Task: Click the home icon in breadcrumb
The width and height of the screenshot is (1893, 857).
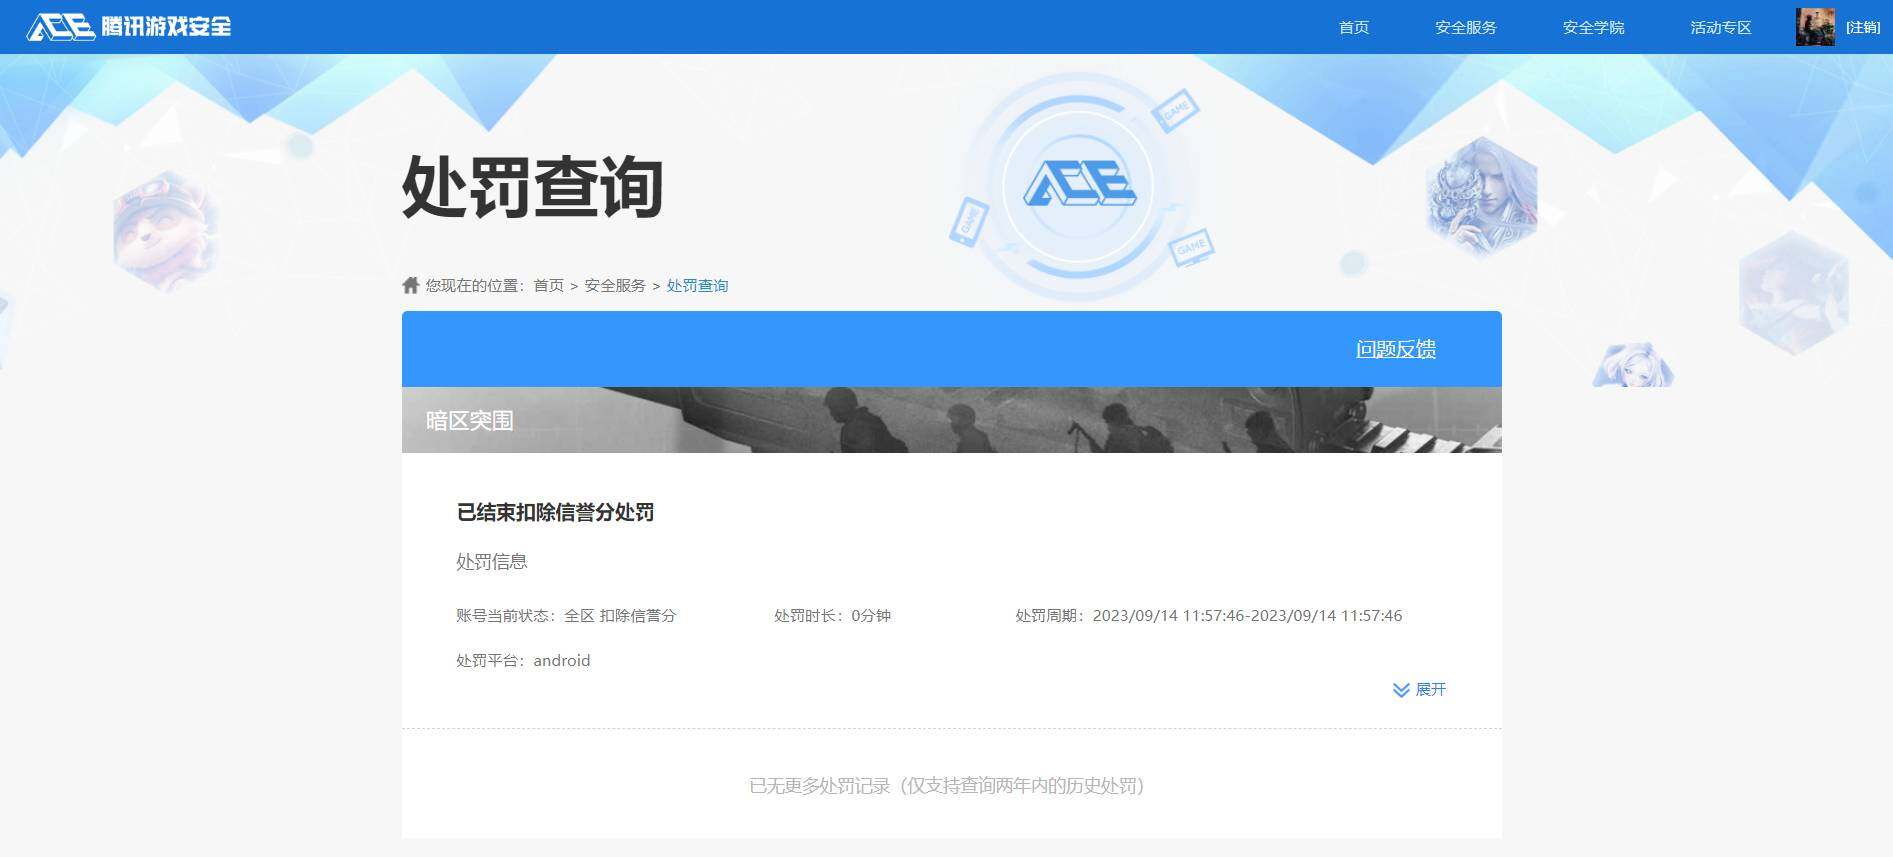Action: [410, 285]
